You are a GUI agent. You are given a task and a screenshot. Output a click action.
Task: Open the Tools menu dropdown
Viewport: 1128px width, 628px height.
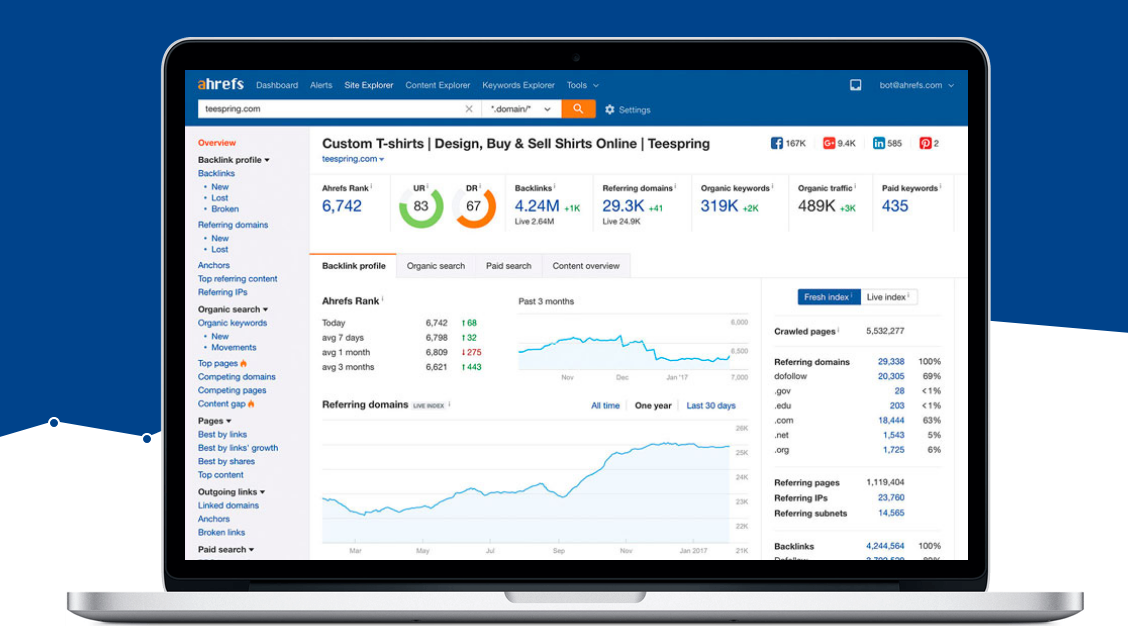583,85
